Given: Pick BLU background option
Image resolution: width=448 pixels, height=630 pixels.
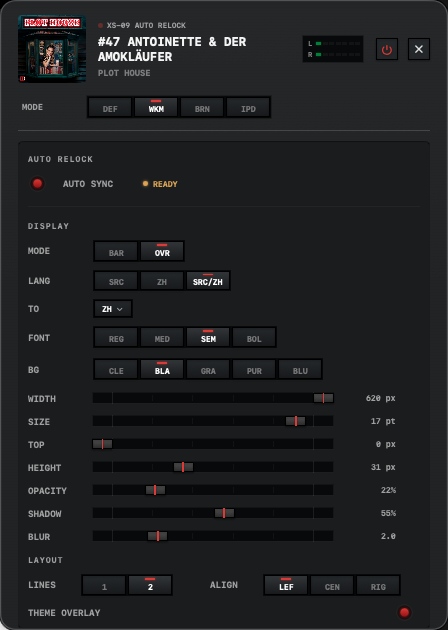Looking at the screenshot, I should (300, 370).
